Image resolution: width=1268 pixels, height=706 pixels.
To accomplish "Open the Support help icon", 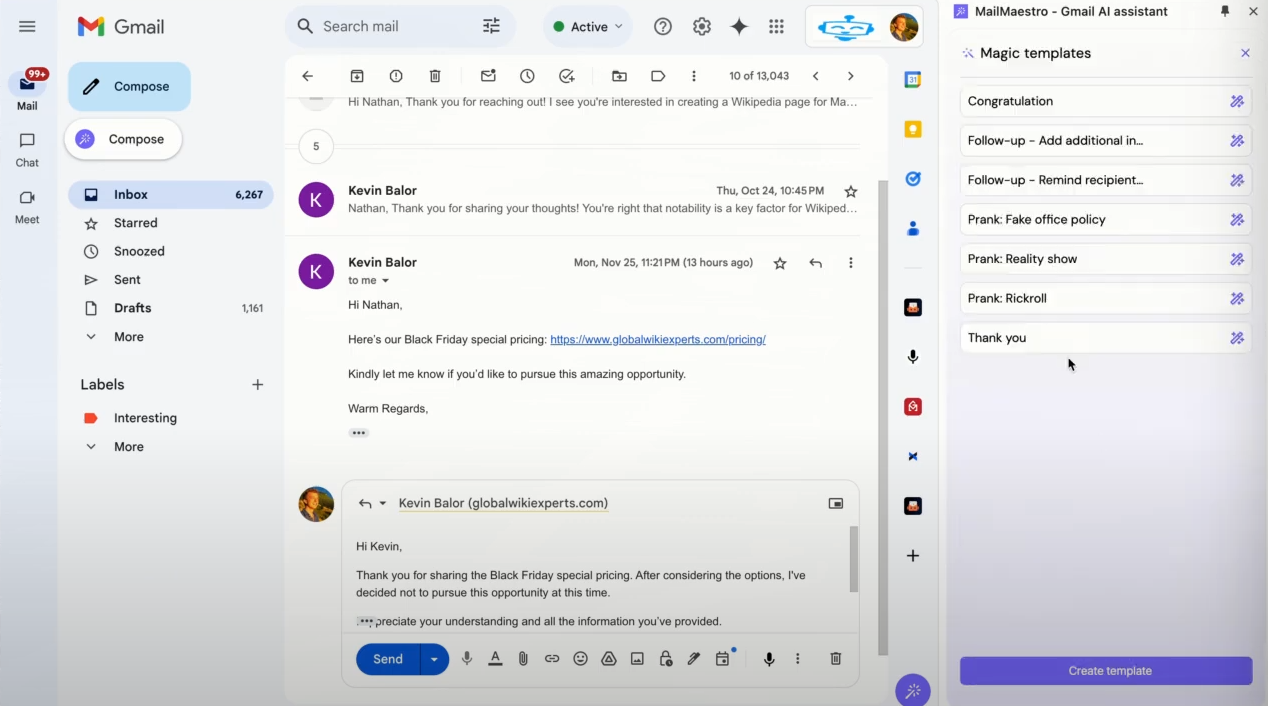I will click(x=663, y=27).
